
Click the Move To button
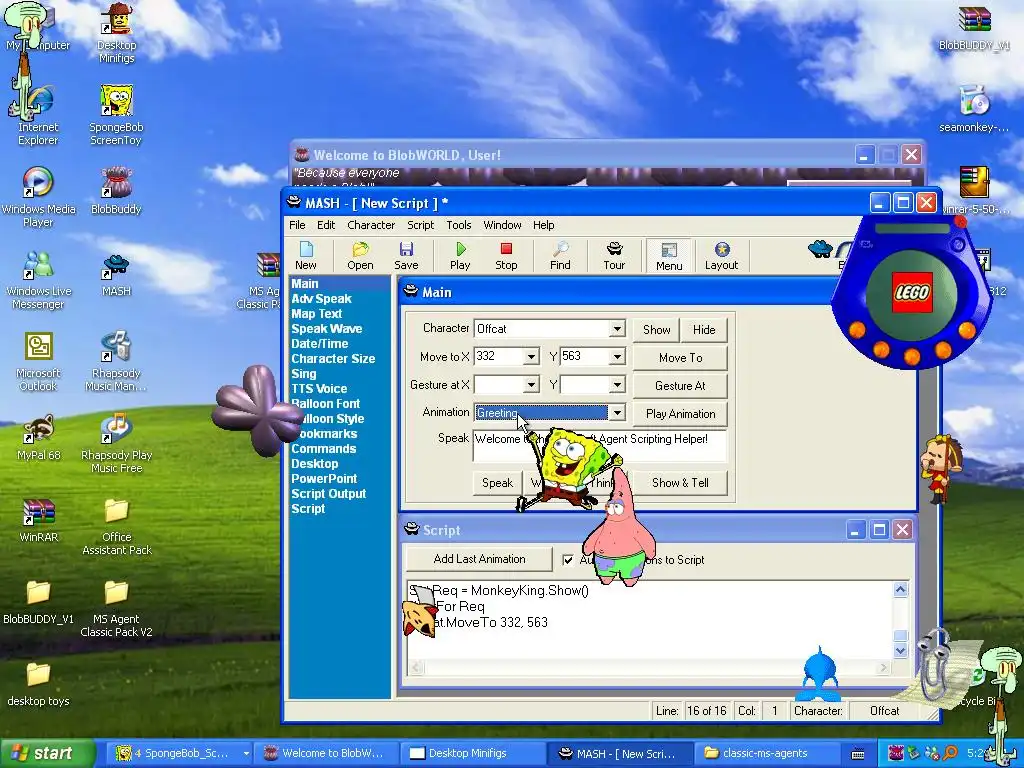(x=680, y=358)
